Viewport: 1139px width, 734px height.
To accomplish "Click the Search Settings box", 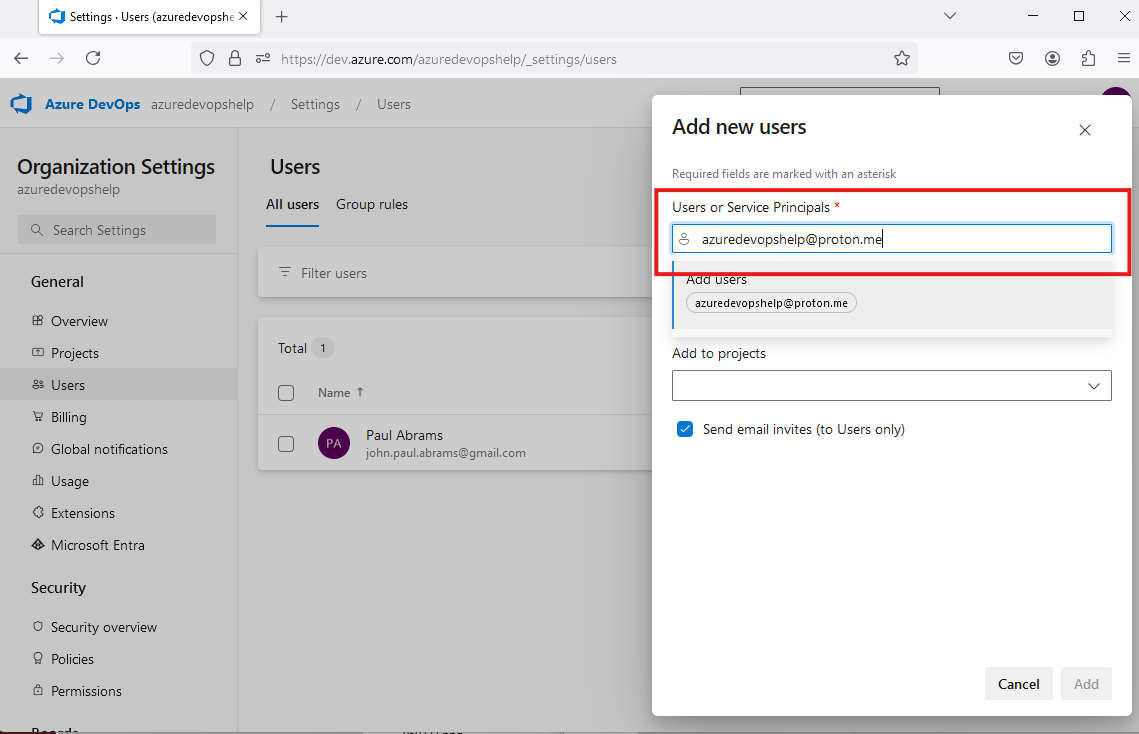I will (117, 230).
